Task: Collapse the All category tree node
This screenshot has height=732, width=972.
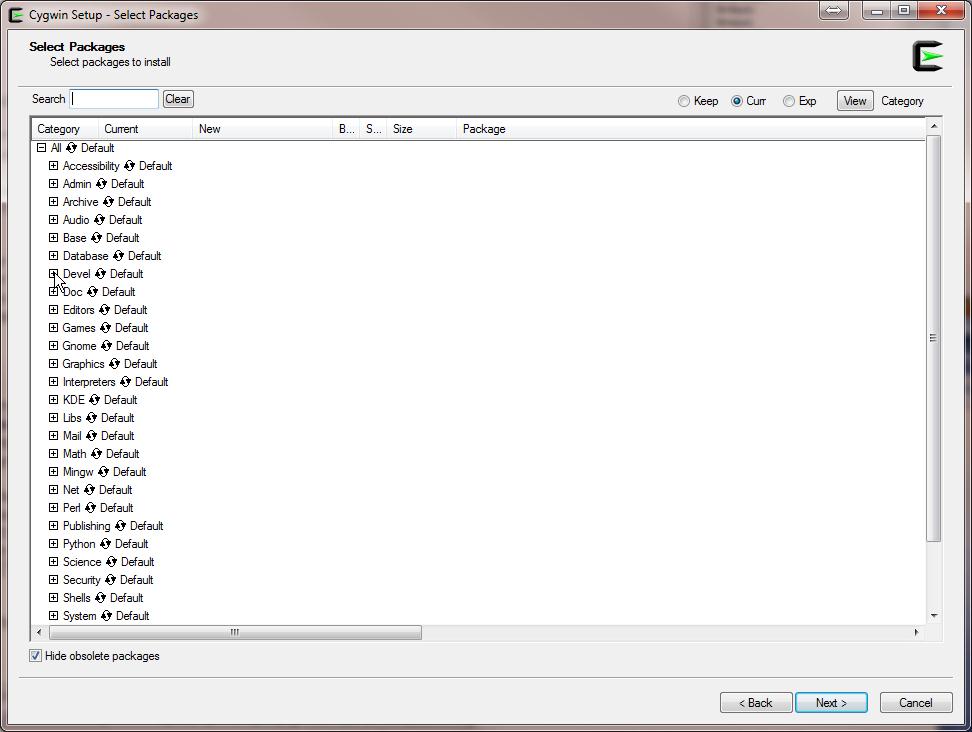Action: pos(42,148)
